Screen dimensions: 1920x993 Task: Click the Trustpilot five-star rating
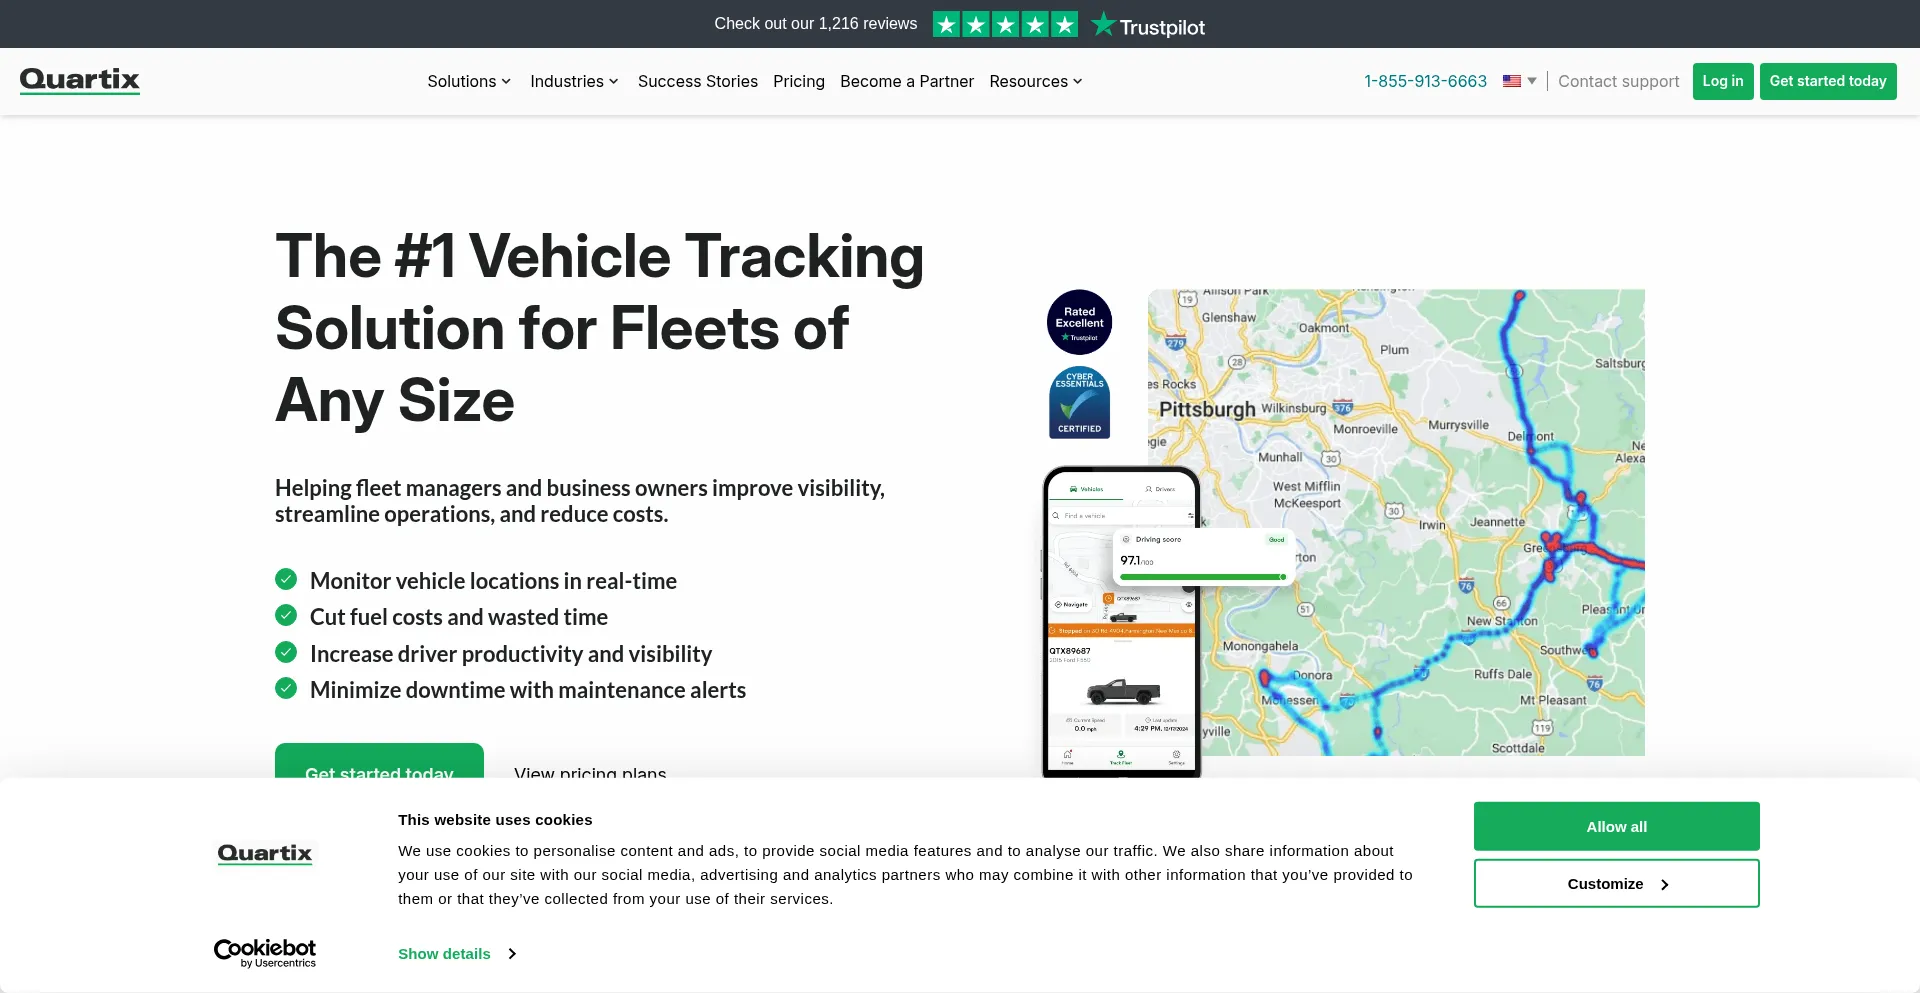[x=1005, y=24]
